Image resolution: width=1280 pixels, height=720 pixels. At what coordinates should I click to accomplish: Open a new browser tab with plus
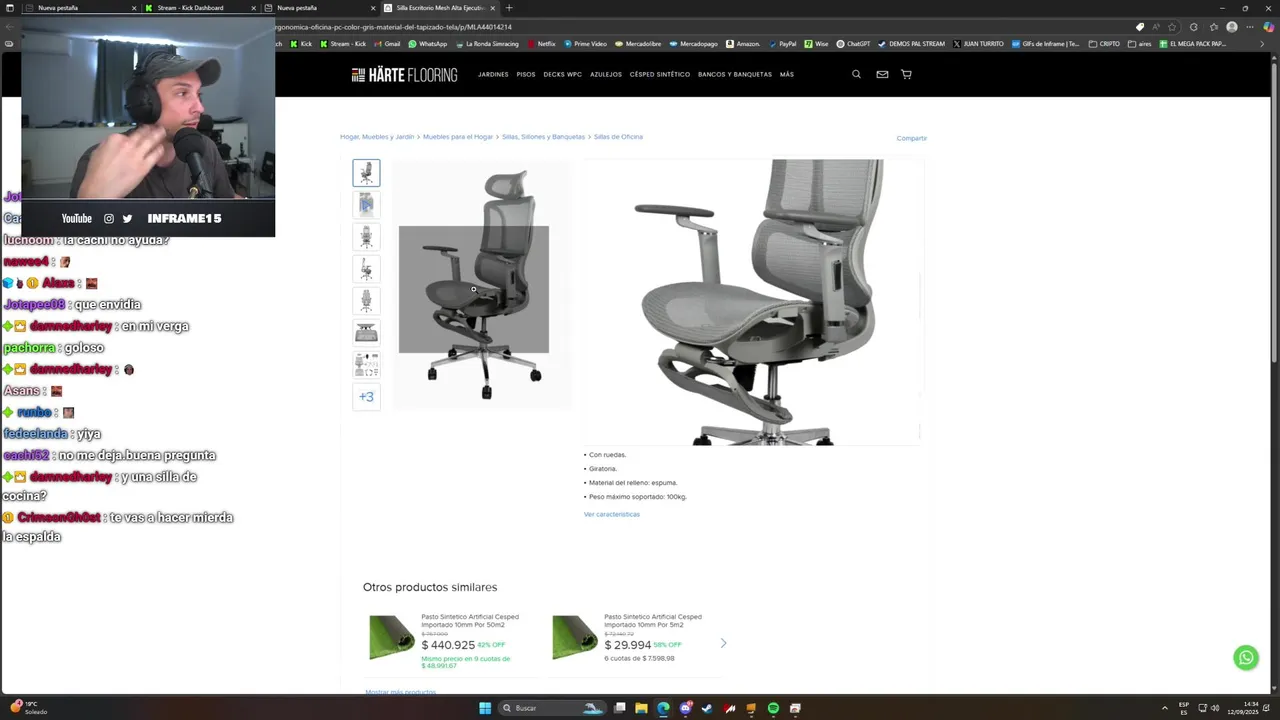tap(509, 8)
